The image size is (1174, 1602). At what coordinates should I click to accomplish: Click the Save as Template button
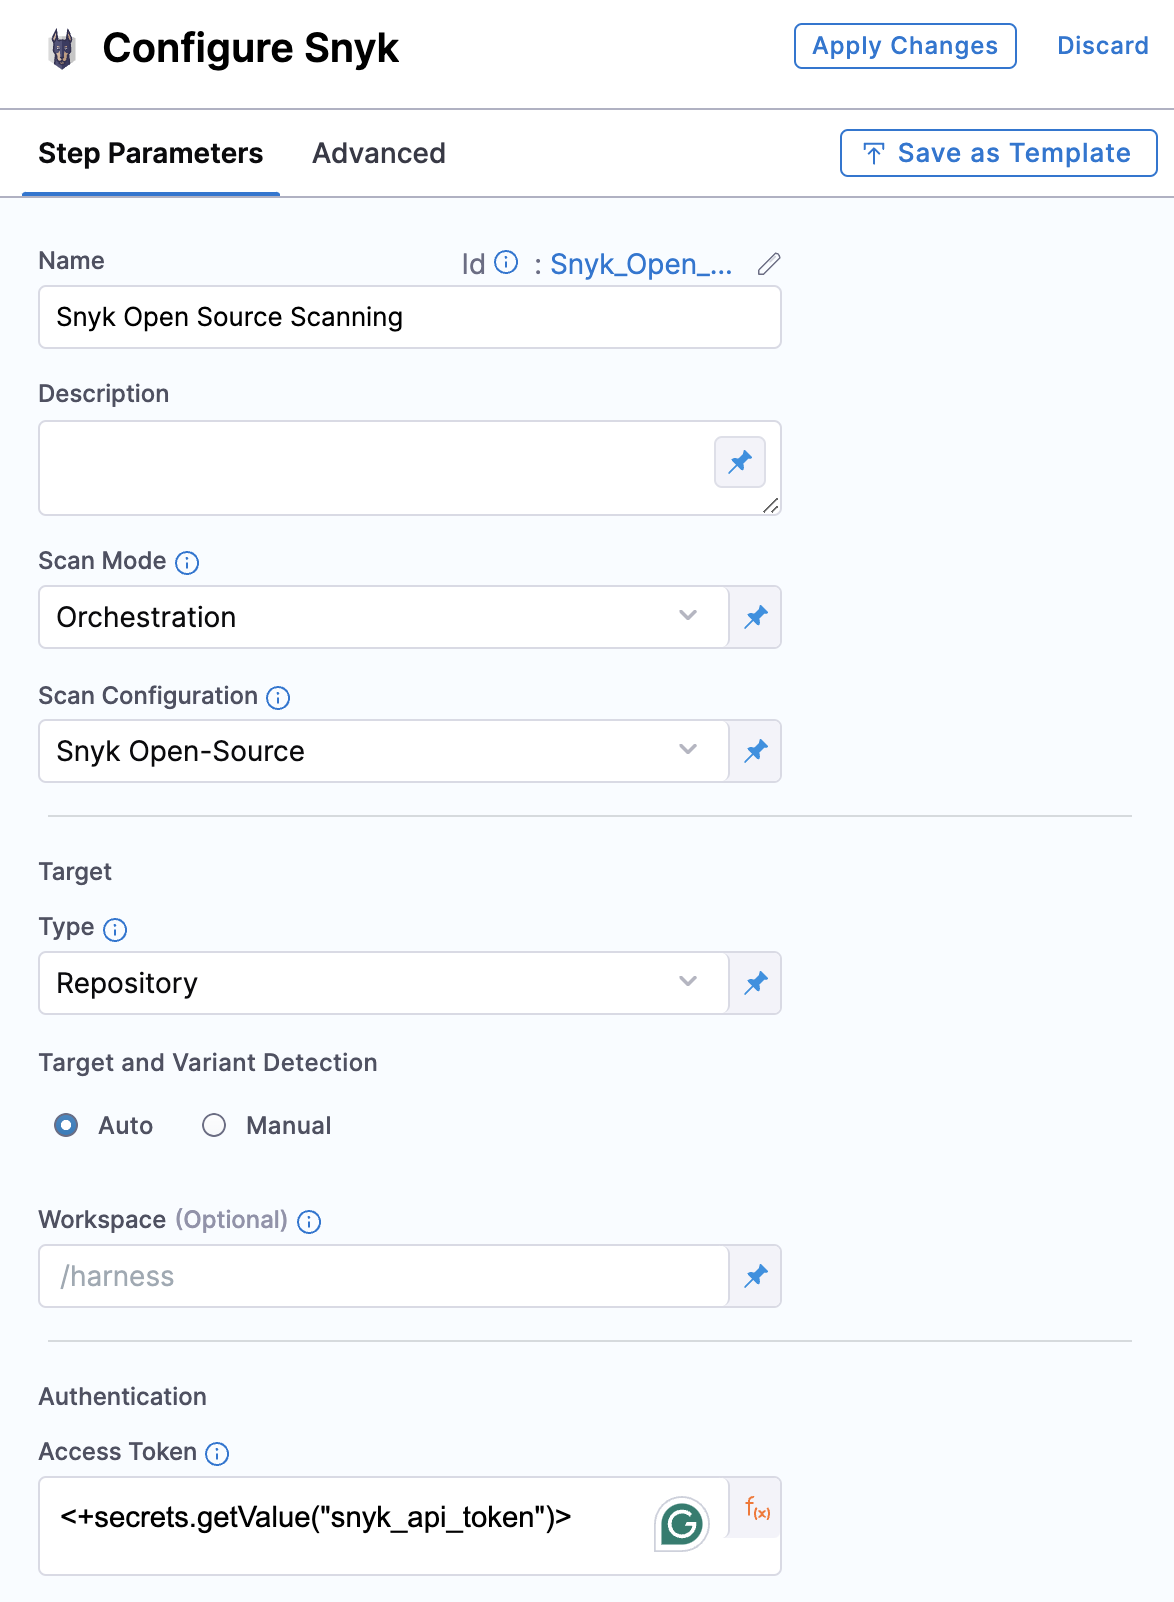pos(998,153)
